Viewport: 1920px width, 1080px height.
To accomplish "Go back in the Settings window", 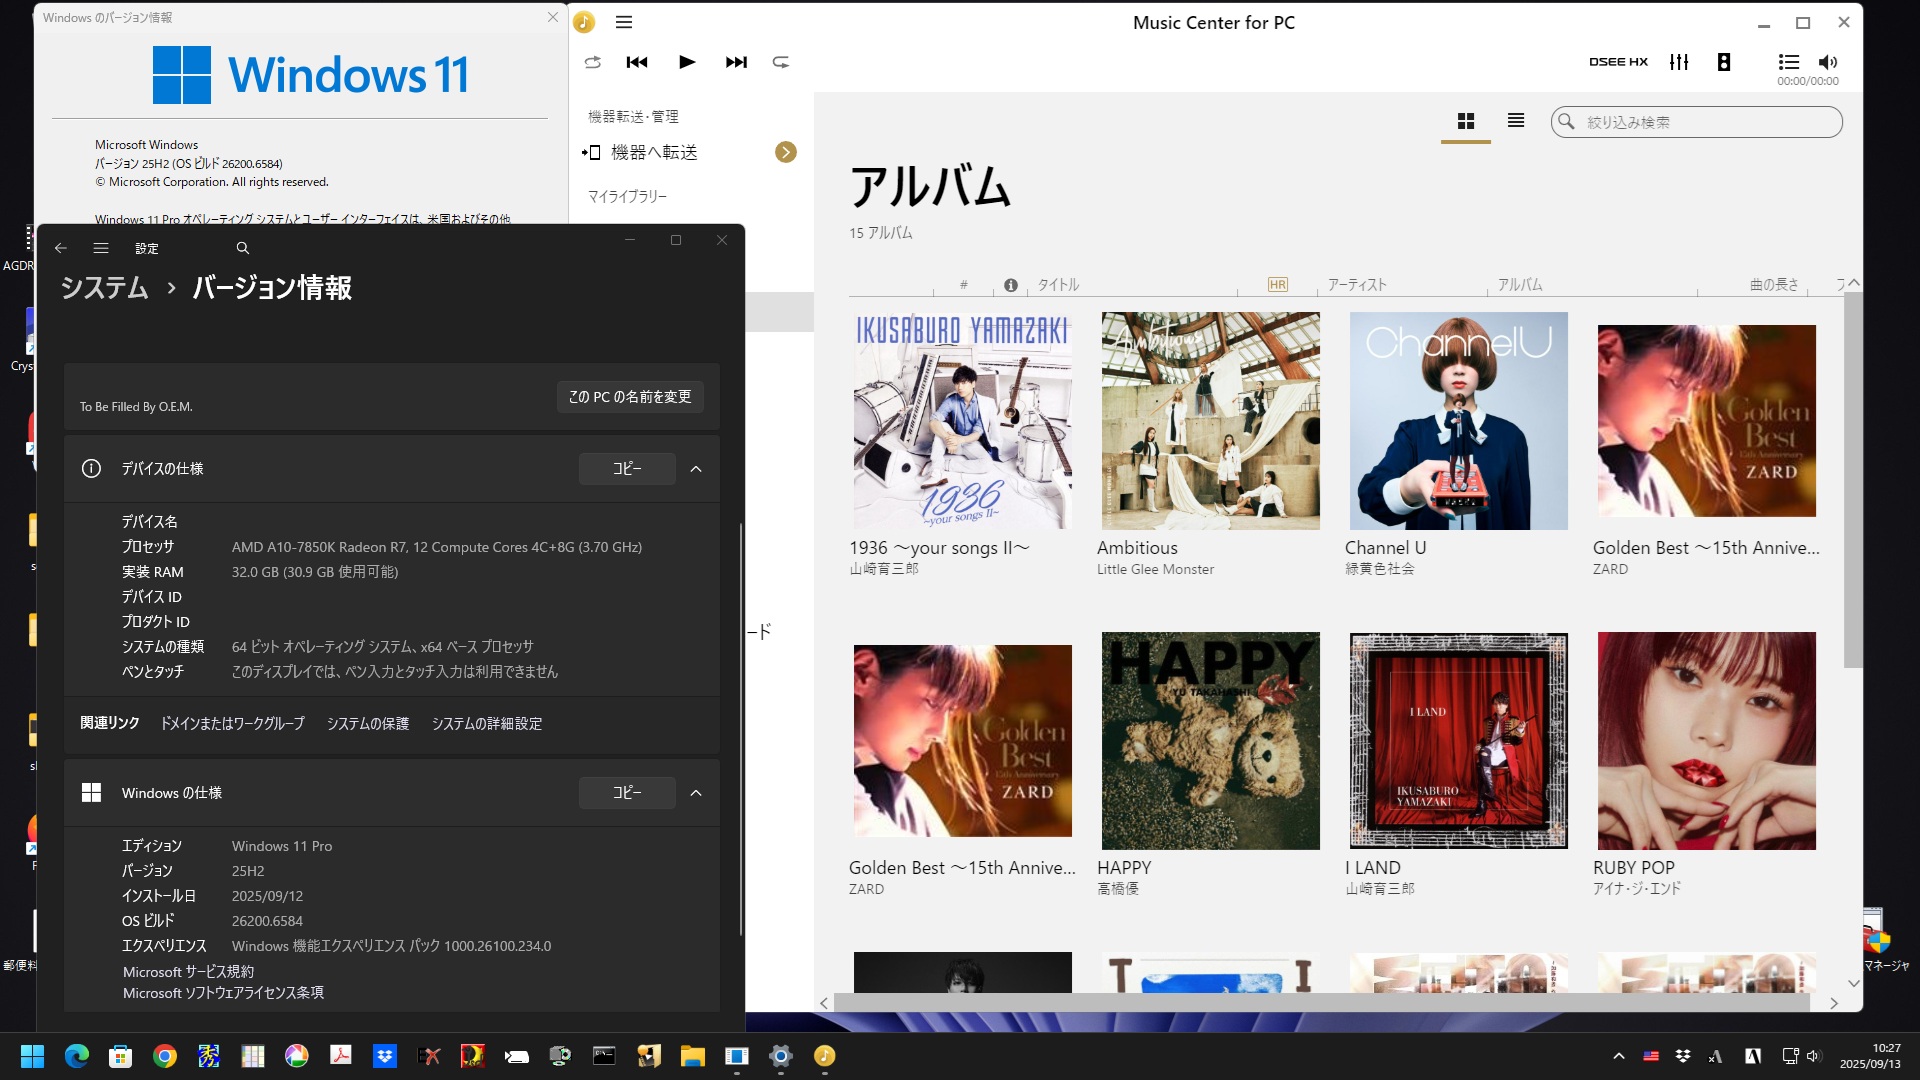I will [x=61, y=248].
